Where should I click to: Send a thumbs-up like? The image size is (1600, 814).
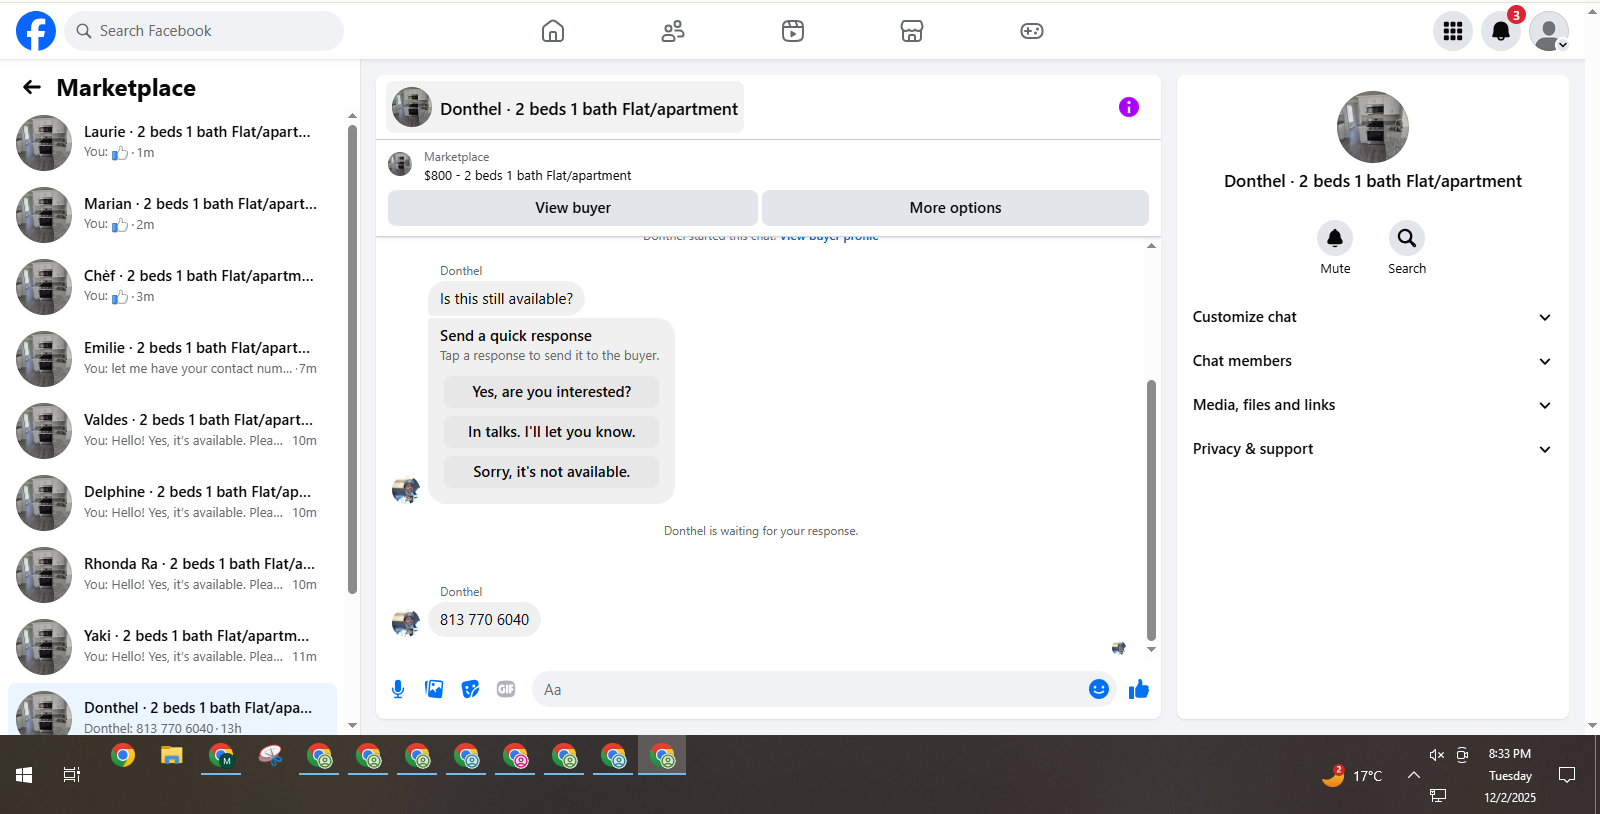pos(1139,689)
